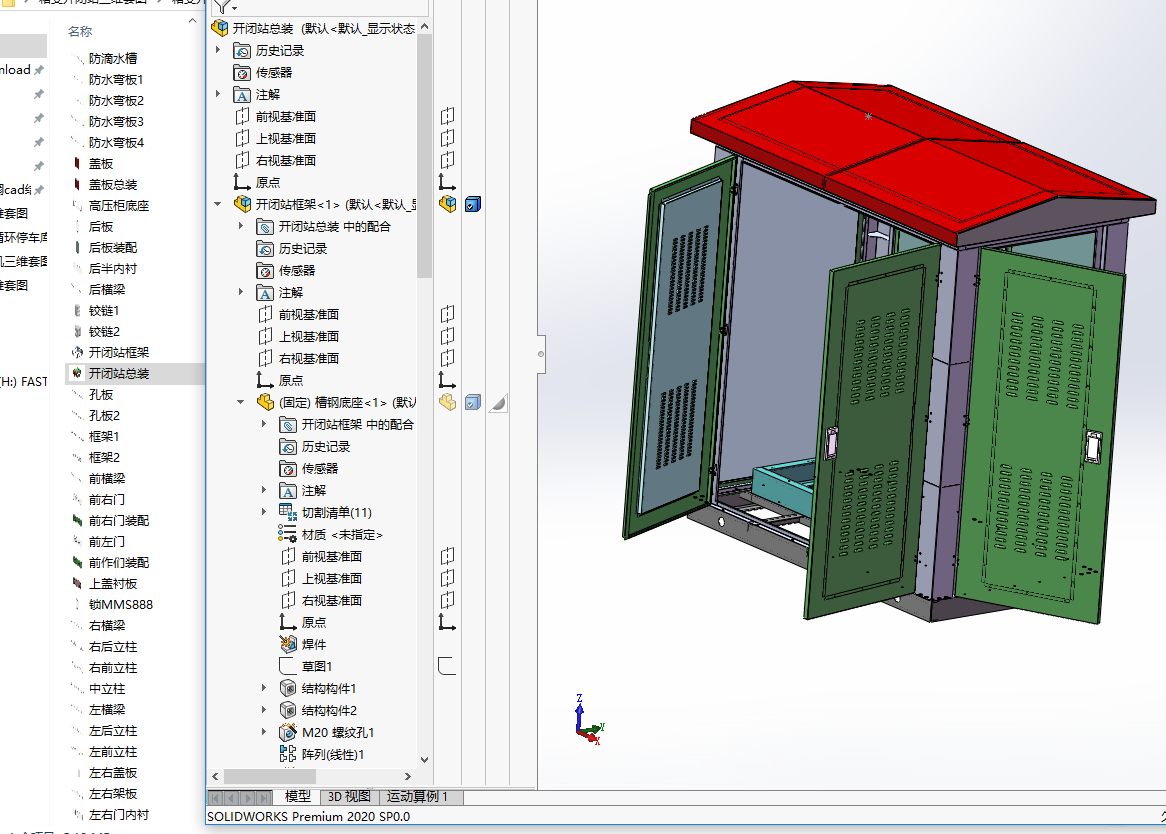Viewport: 1166px width, 834px height.
Task: Select the 阵列(线性)1 linear pattern feature
Action: click(332, 754)
